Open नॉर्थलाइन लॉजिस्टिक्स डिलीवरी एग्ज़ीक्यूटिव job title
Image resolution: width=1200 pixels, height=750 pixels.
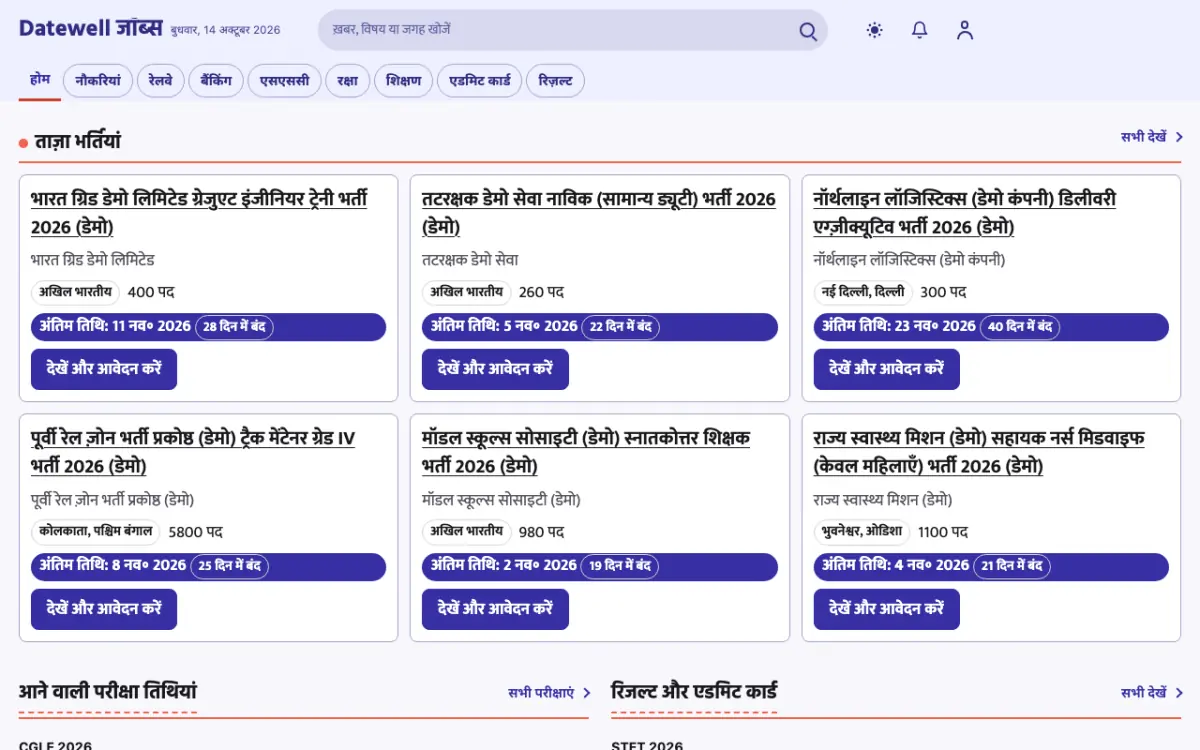click(x=965, y=213)
